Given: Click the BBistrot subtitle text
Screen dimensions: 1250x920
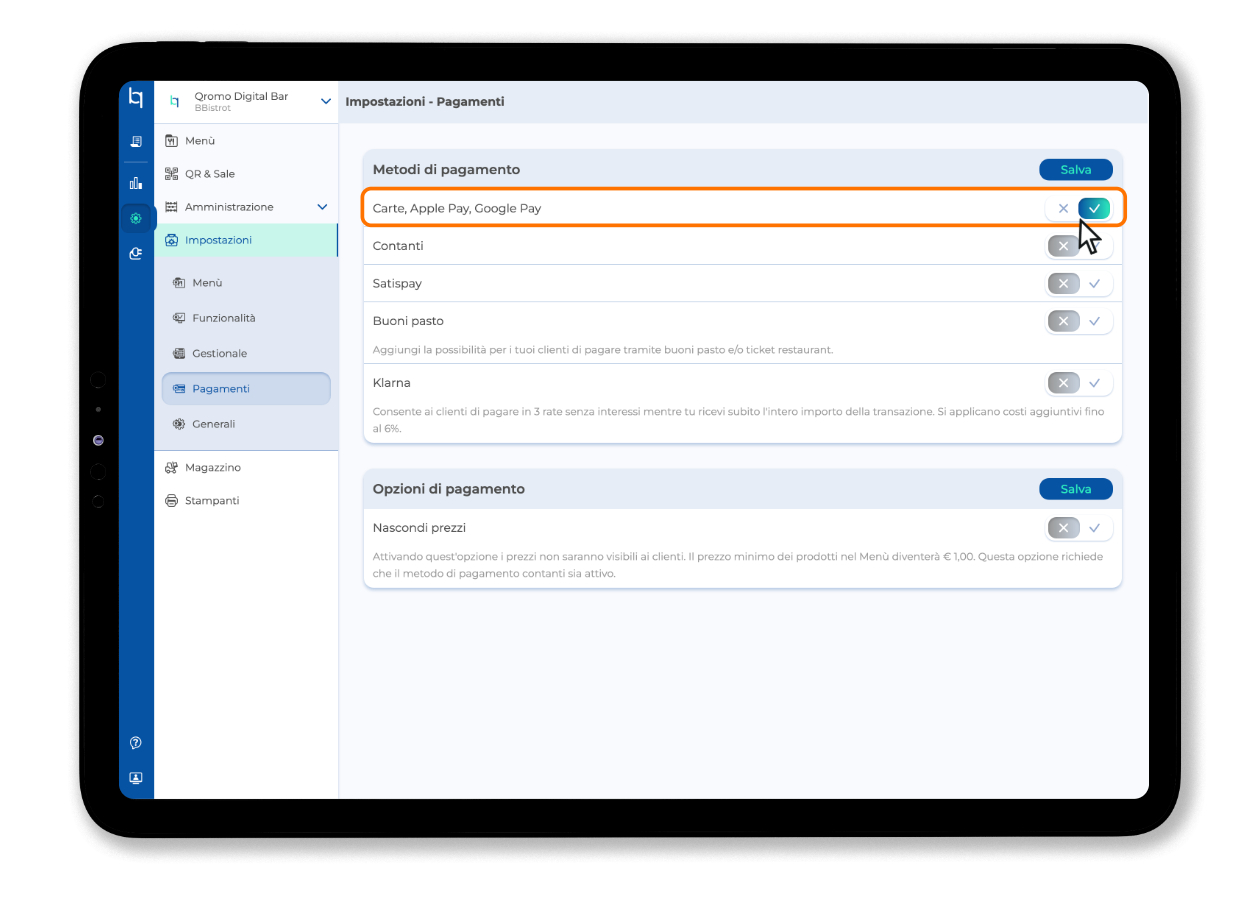Looking at the screenshot, I should click(x=213, y=108).
